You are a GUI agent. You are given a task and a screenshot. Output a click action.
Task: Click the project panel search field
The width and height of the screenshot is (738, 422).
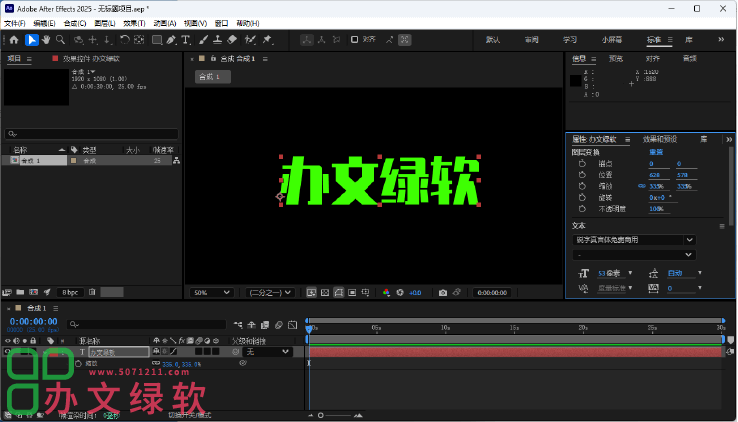[x=92, y=134]
